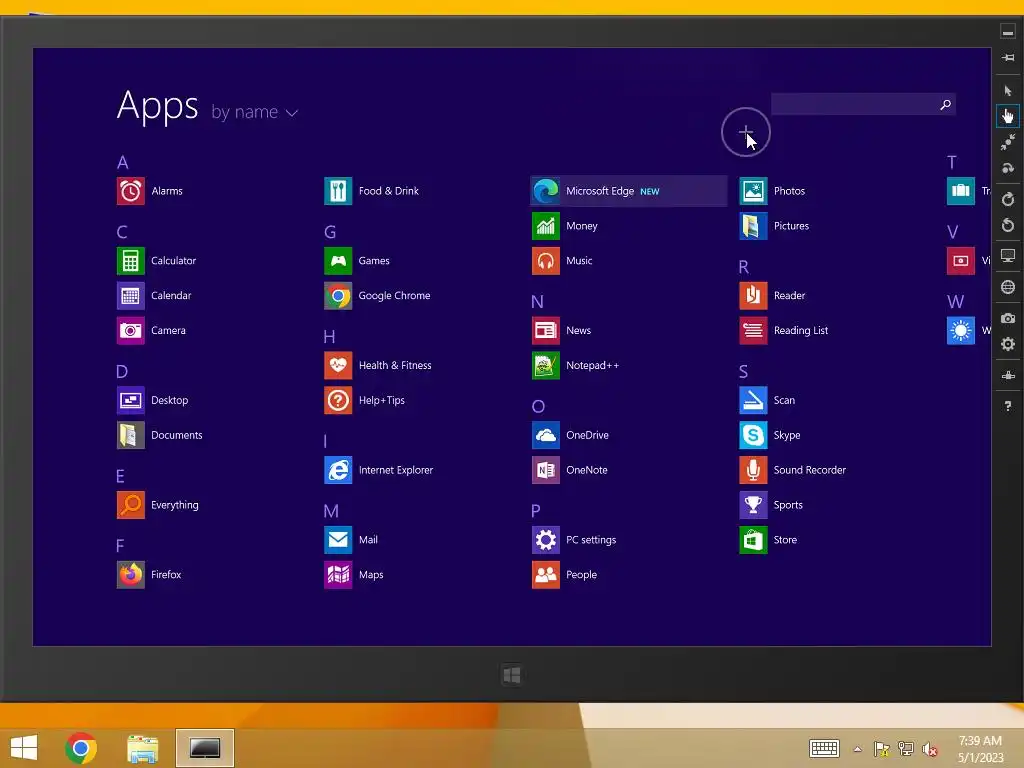Open the Camera app
This screenshot has width=1024, height=768.
pos(152,330)
